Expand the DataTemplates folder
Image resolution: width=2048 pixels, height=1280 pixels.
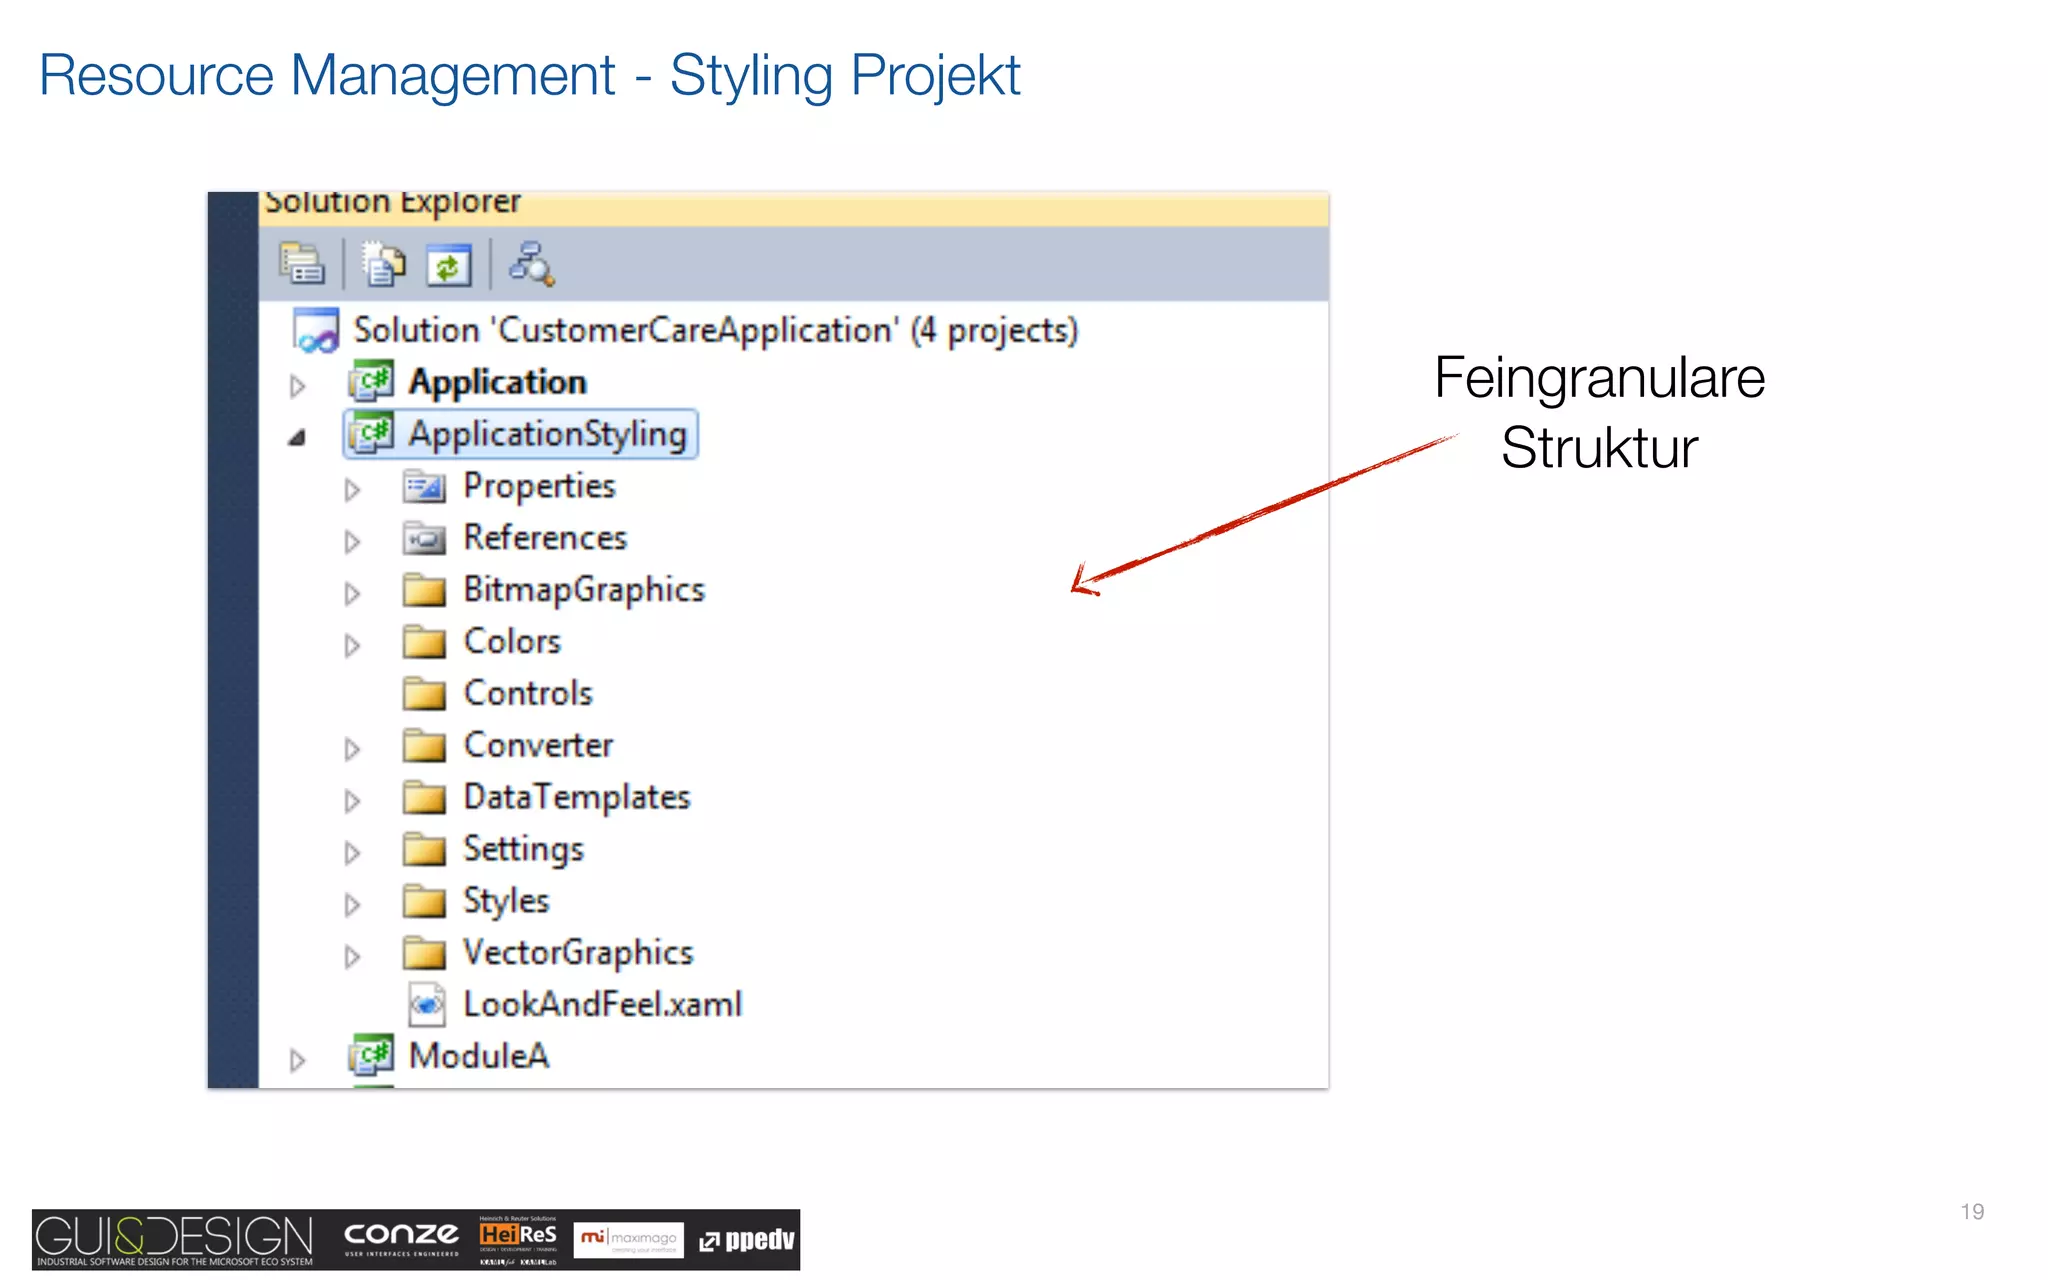click(352, 801)
